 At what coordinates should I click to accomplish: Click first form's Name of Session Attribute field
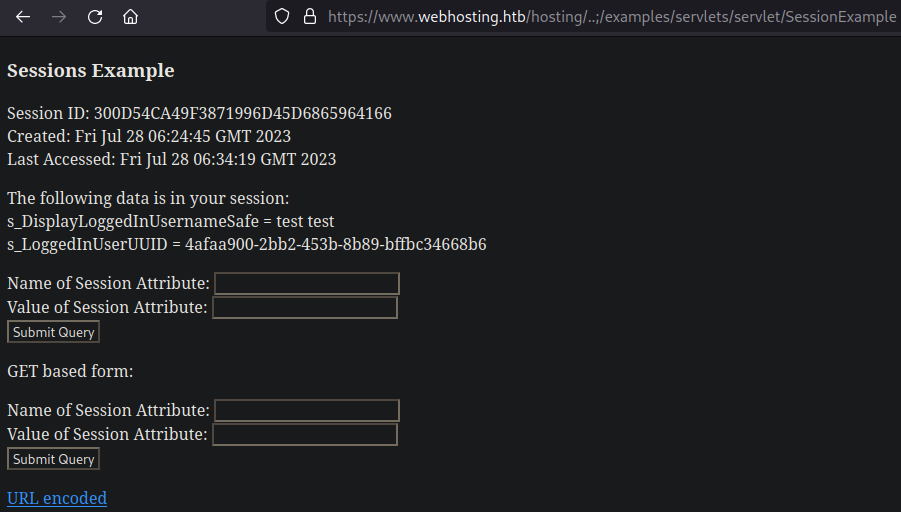tap(307, 284)
